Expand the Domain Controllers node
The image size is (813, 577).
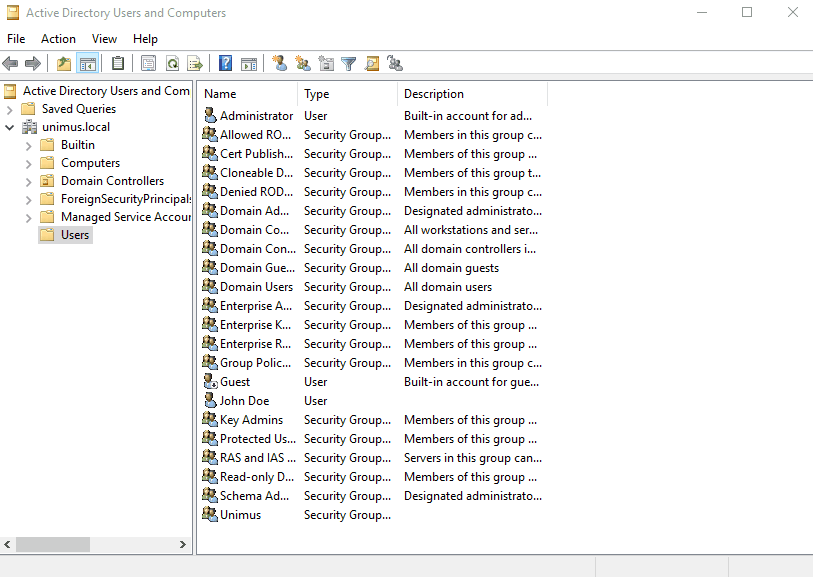coord(29,181)
